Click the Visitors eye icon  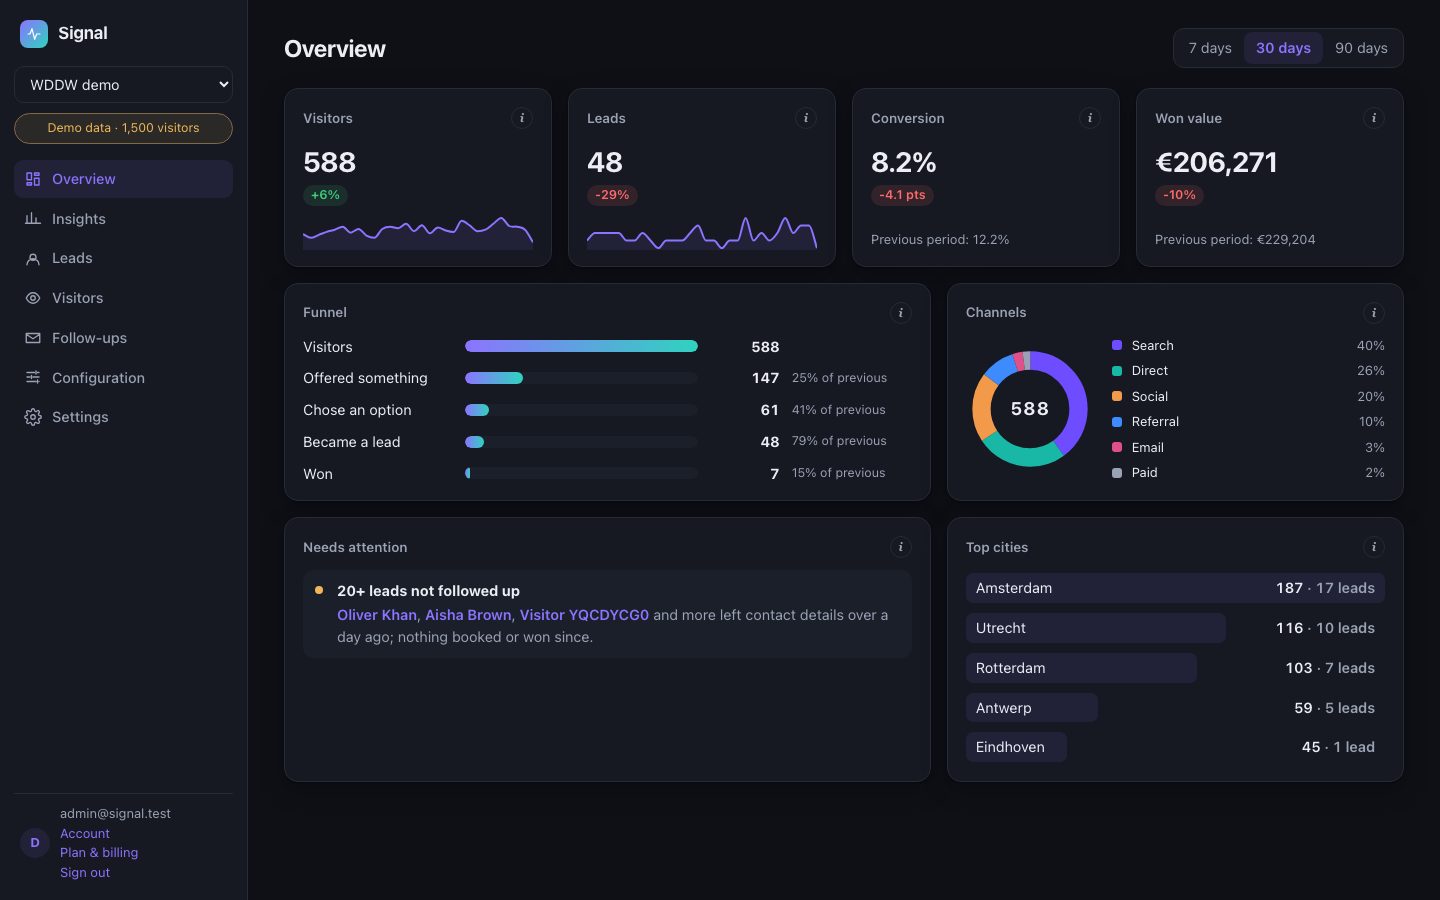pos(33,298)
